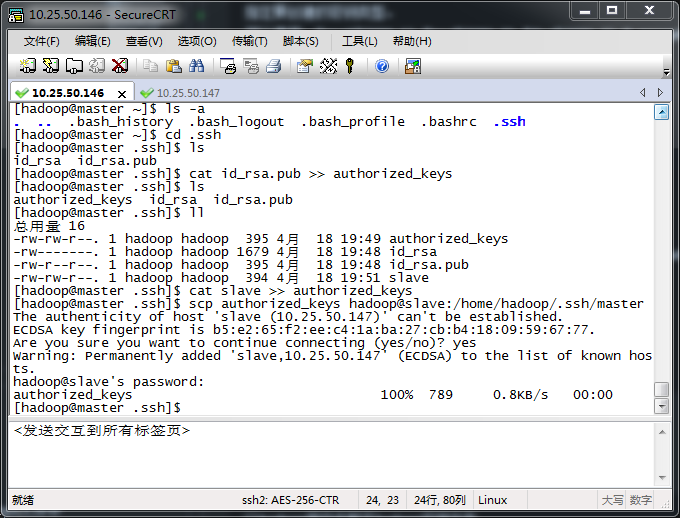Click the terminal scrollbar down arrow
680x518 pixels.
(661, 407)
